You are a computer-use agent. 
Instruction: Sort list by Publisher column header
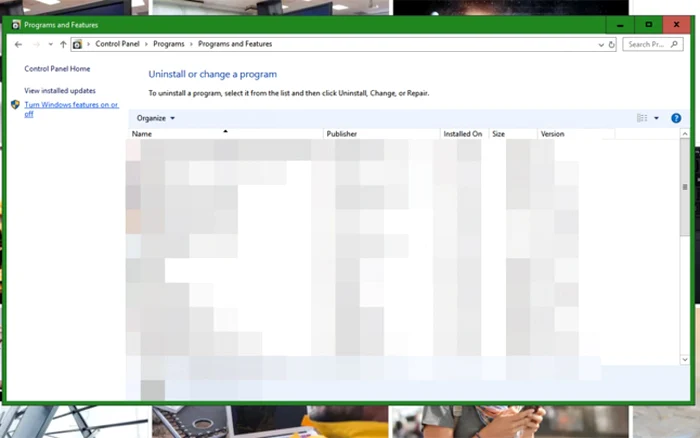(381, 134)
